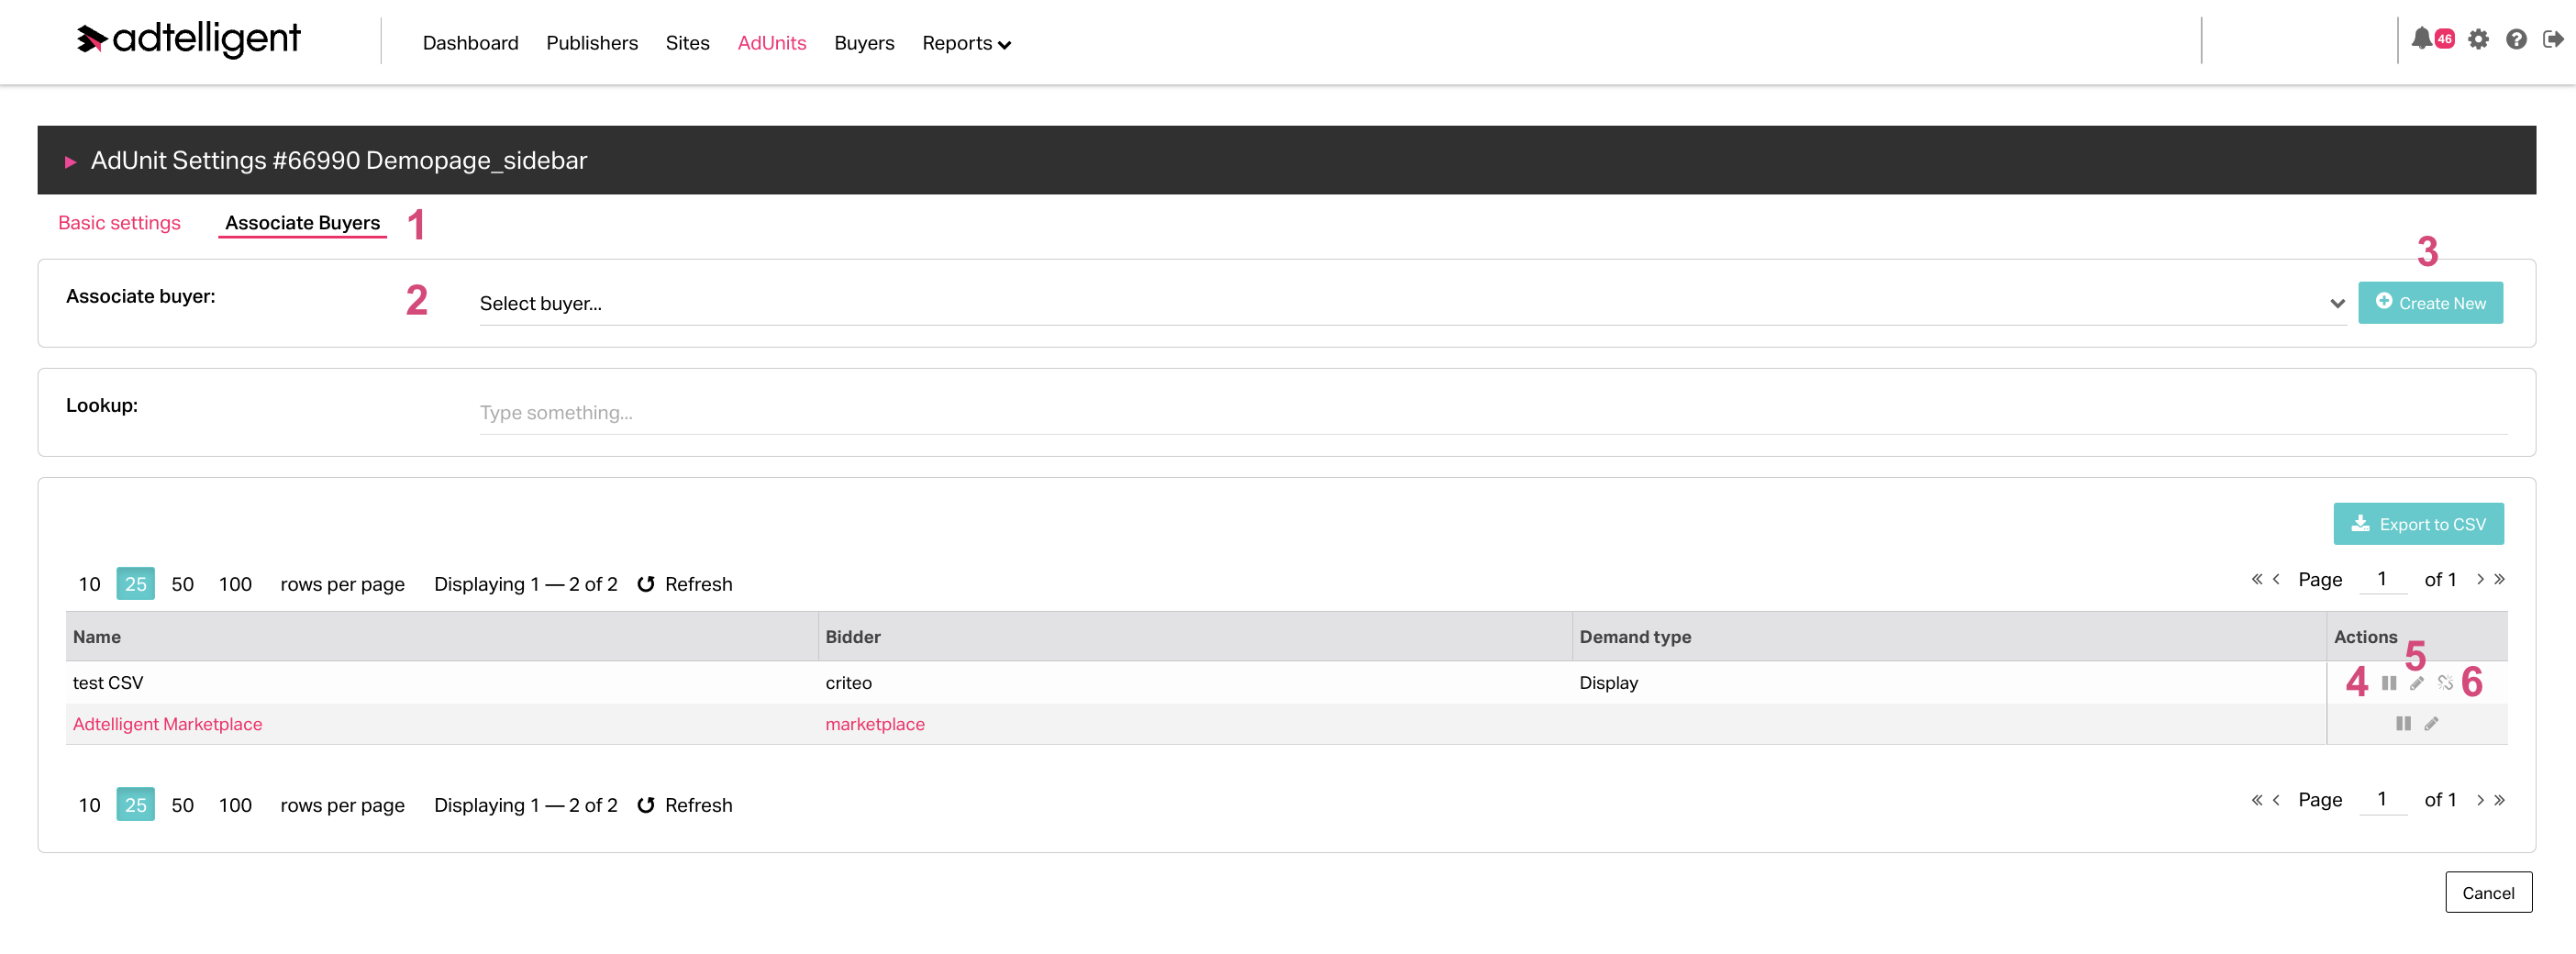
Task: Click the logout arrow icon
Action: point(2553,39)
